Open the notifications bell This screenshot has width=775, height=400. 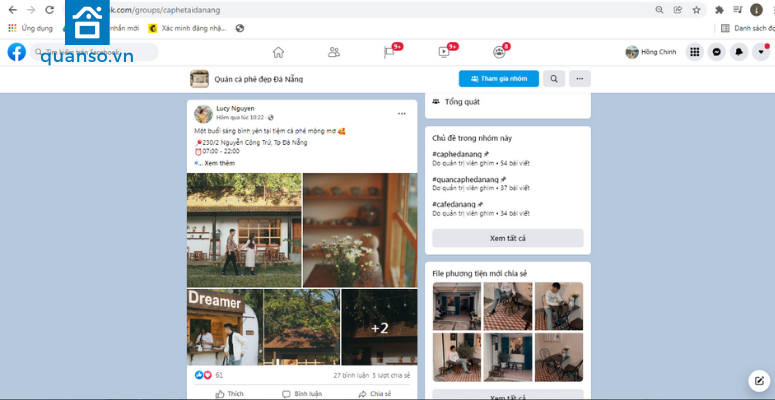pos(739,52)
